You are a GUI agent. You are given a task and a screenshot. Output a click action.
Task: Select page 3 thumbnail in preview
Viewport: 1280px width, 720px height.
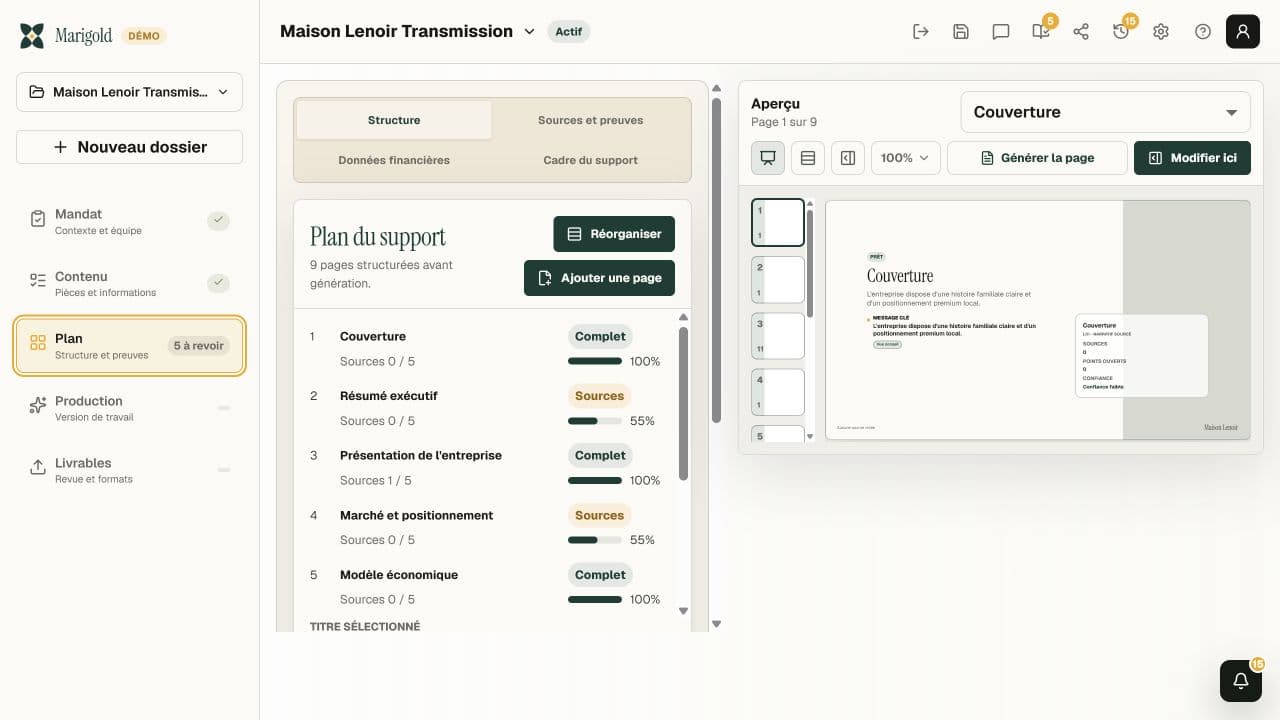pyautogui.click(x=778, y=336)
